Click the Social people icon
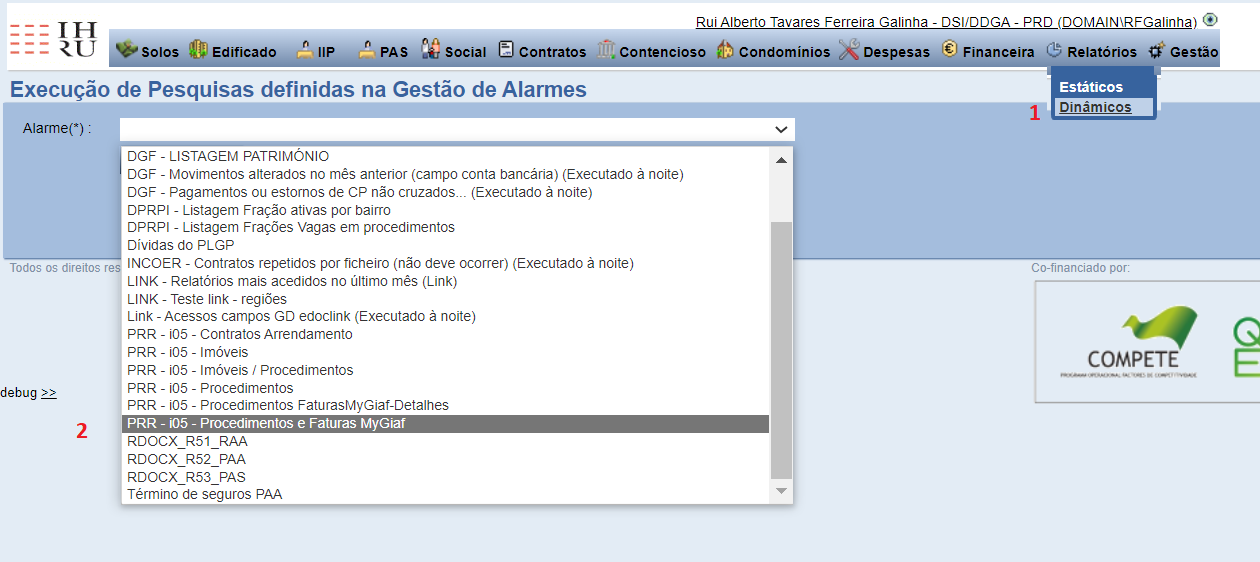The height and width of the screenshot is (562, 1260). pos(431,49)
